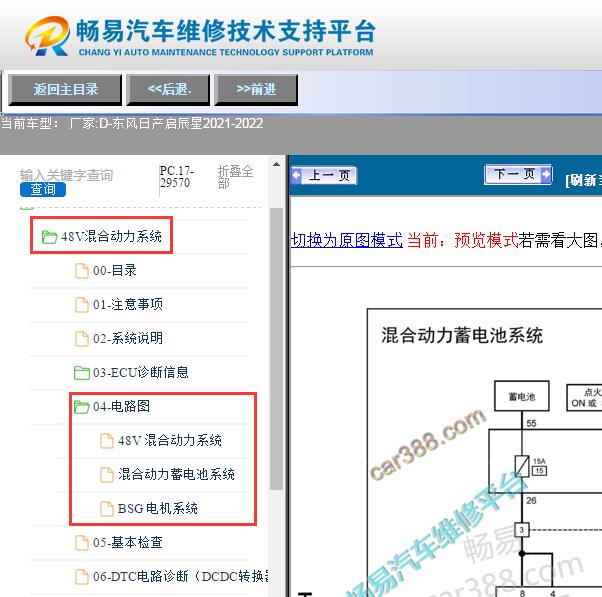Go to next page with 下一页
The width and height of the screenshot is (602, 597).
tap(518, 174)
